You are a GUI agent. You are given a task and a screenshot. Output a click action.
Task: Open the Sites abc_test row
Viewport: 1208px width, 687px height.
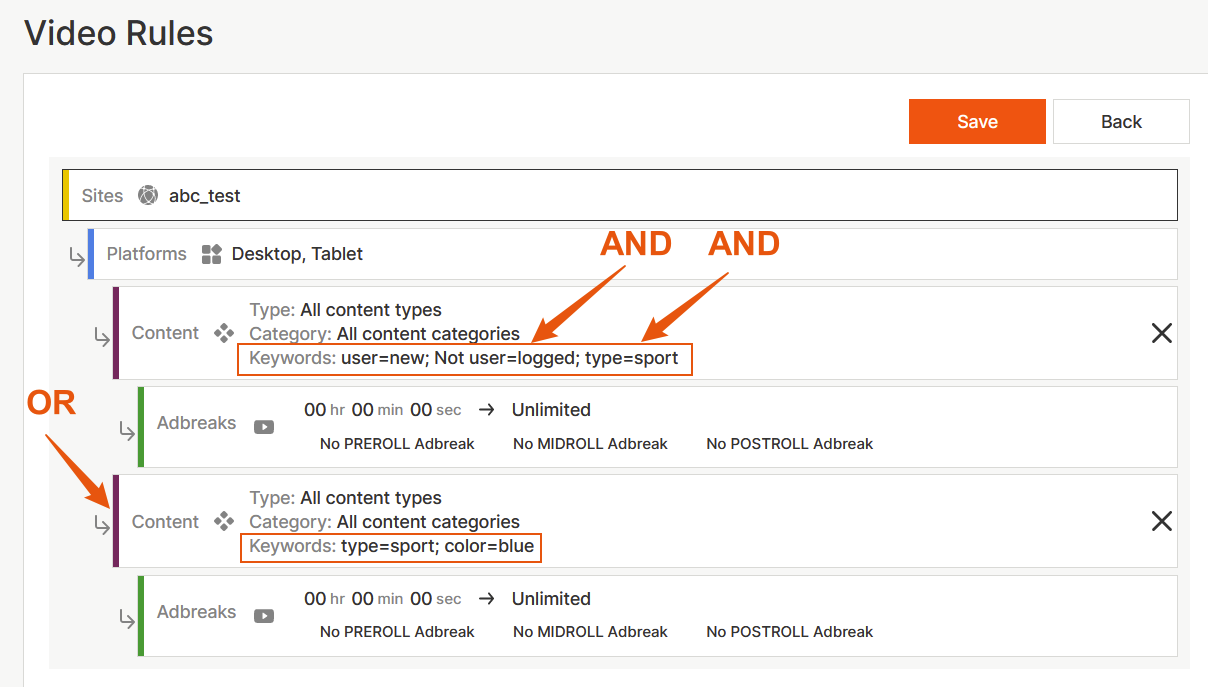[620, 195]
